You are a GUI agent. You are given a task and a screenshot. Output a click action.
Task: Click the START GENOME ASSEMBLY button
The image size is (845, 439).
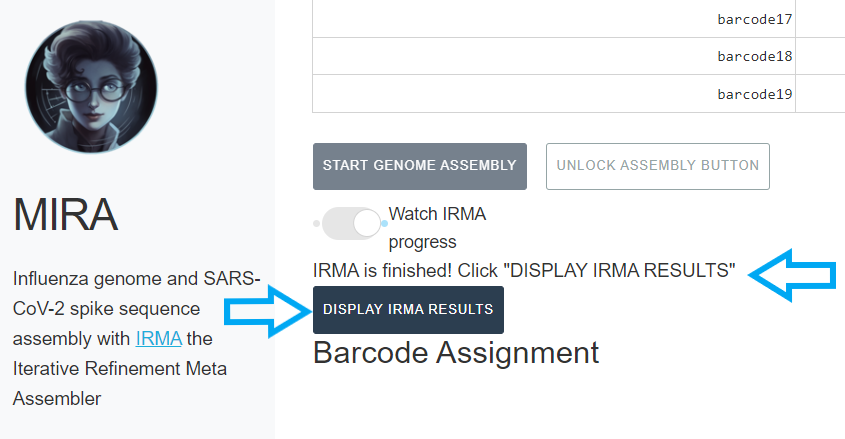(419, 166)
